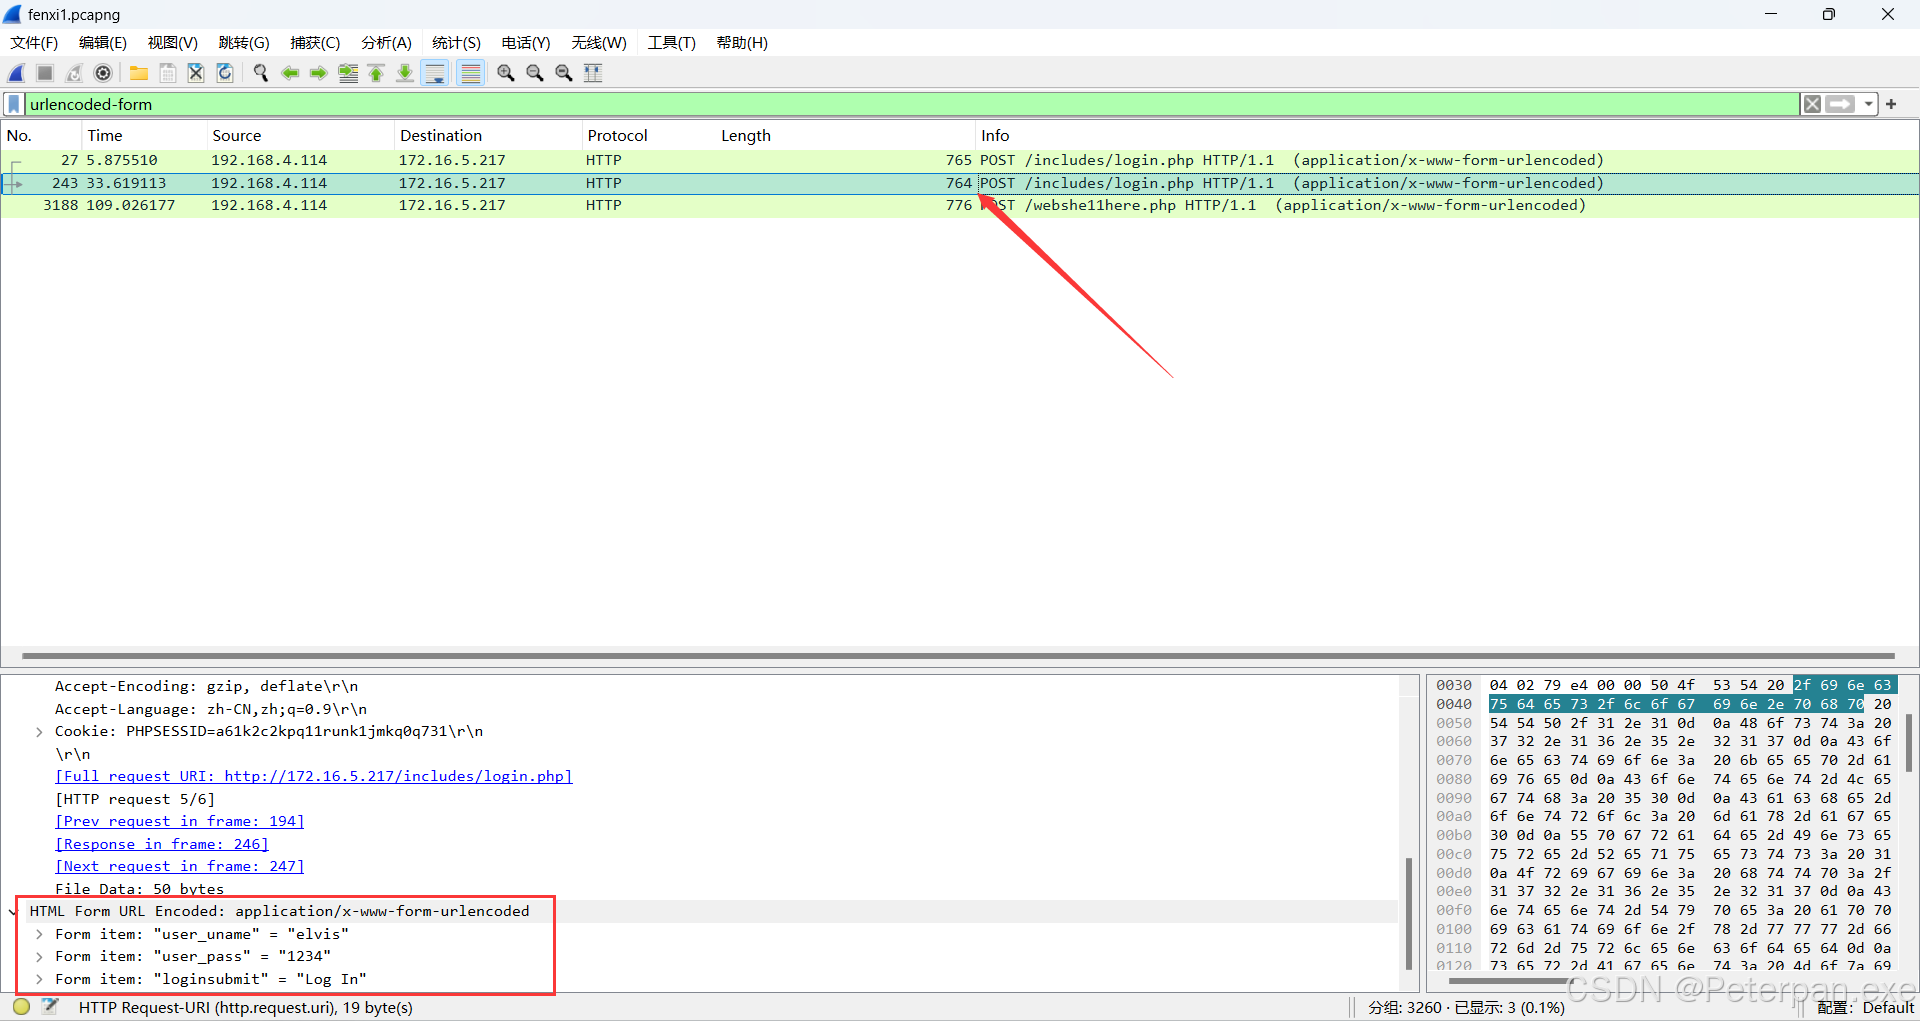Apply the display filter arrow button
1920x1021 pixels.
point(1840,104)
